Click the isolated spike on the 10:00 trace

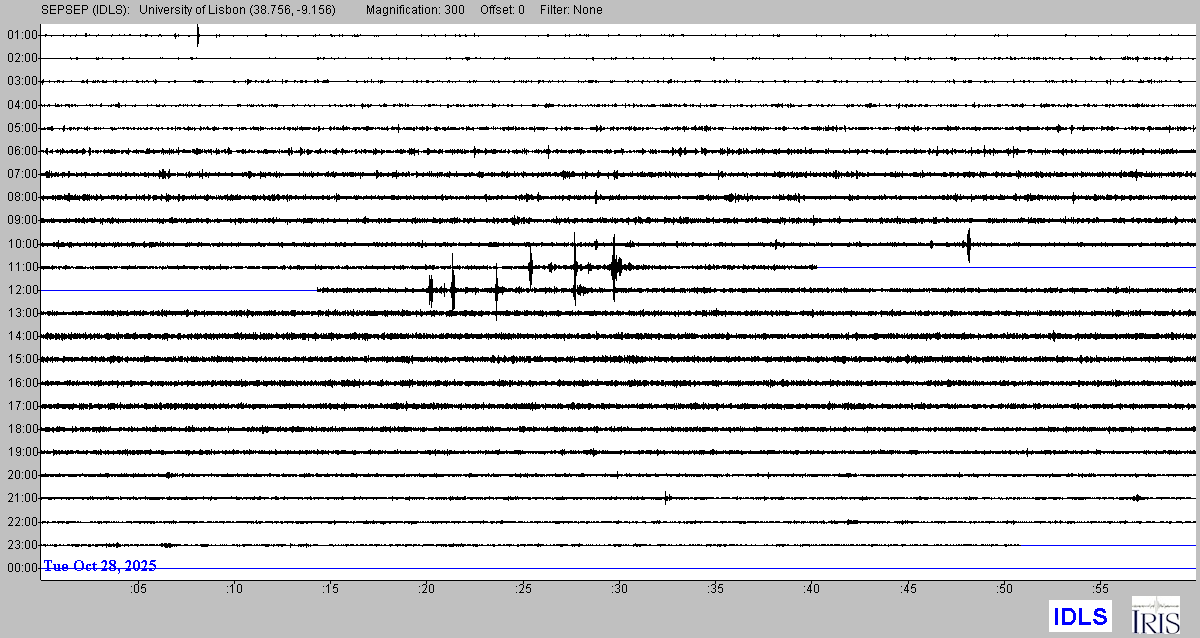pos(968,244)
